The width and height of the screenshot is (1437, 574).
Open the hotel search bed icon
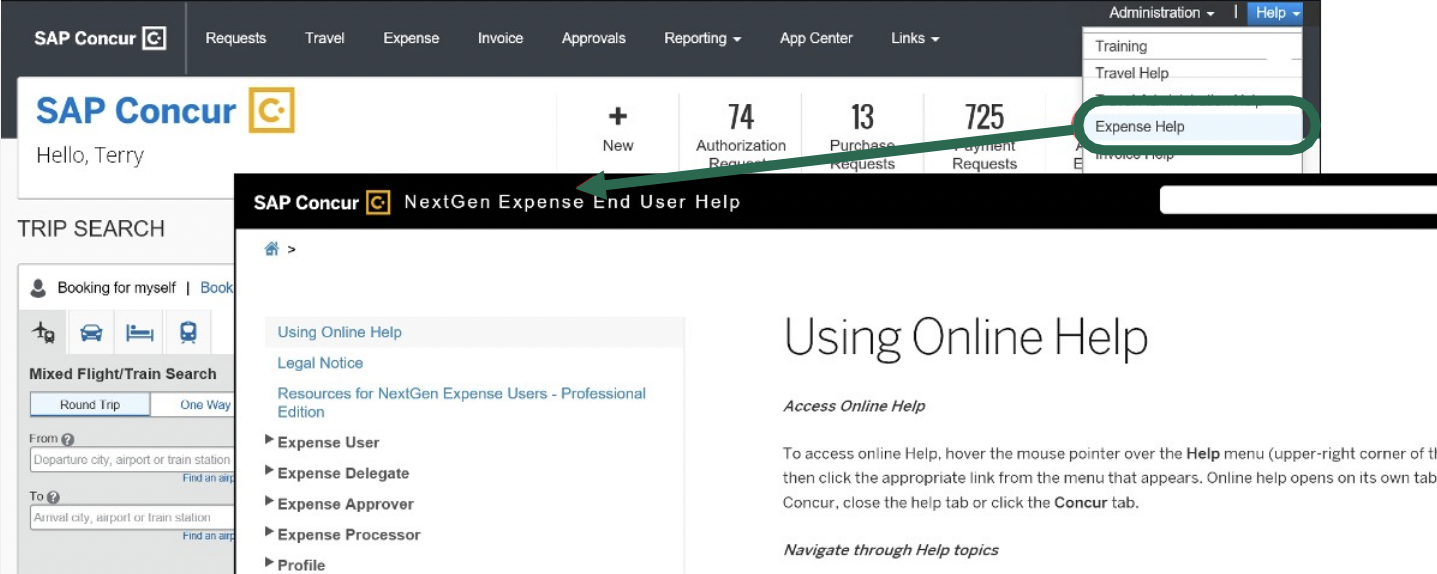pyautogui.click(x=140, y=333)
